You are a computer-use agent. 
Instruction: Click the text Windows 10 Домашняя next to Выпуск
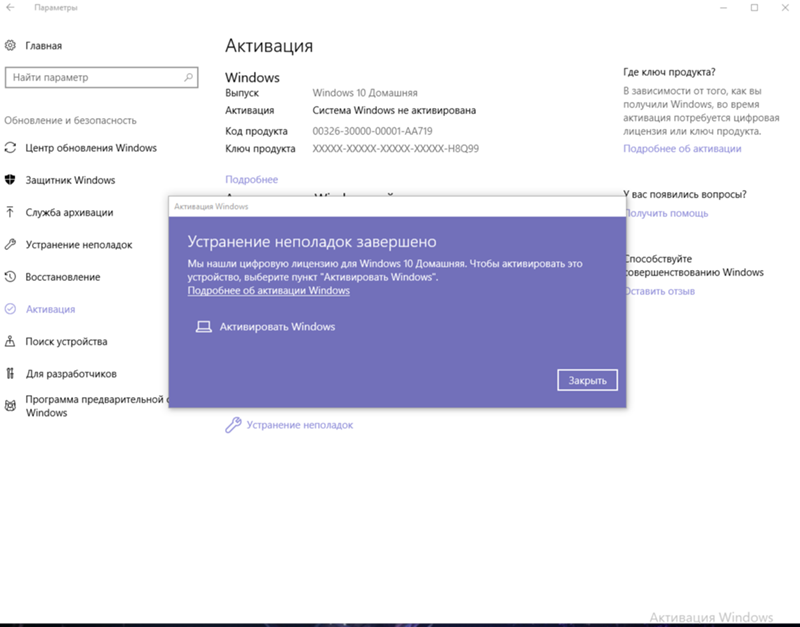365,93
